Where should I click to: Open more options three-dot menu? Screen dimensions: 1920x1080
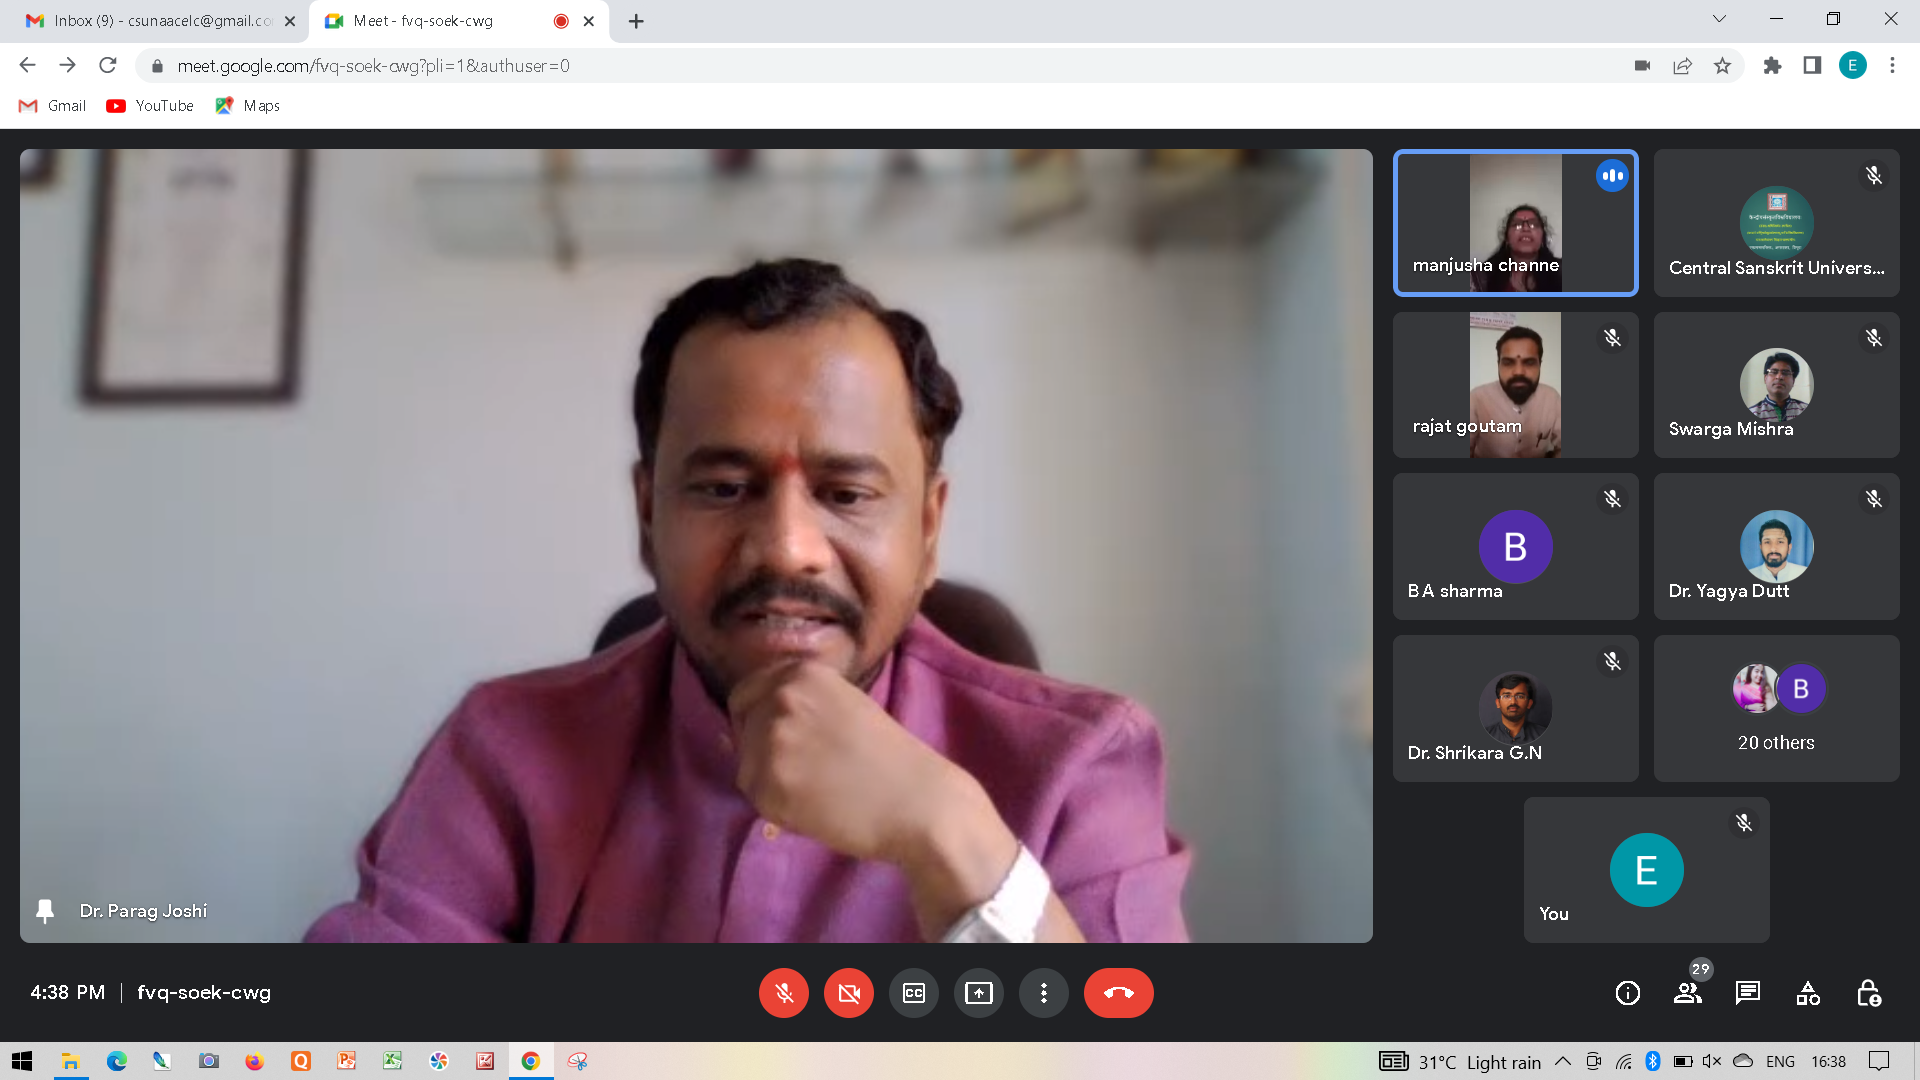pyautogui.click(x=1043, y=993)
